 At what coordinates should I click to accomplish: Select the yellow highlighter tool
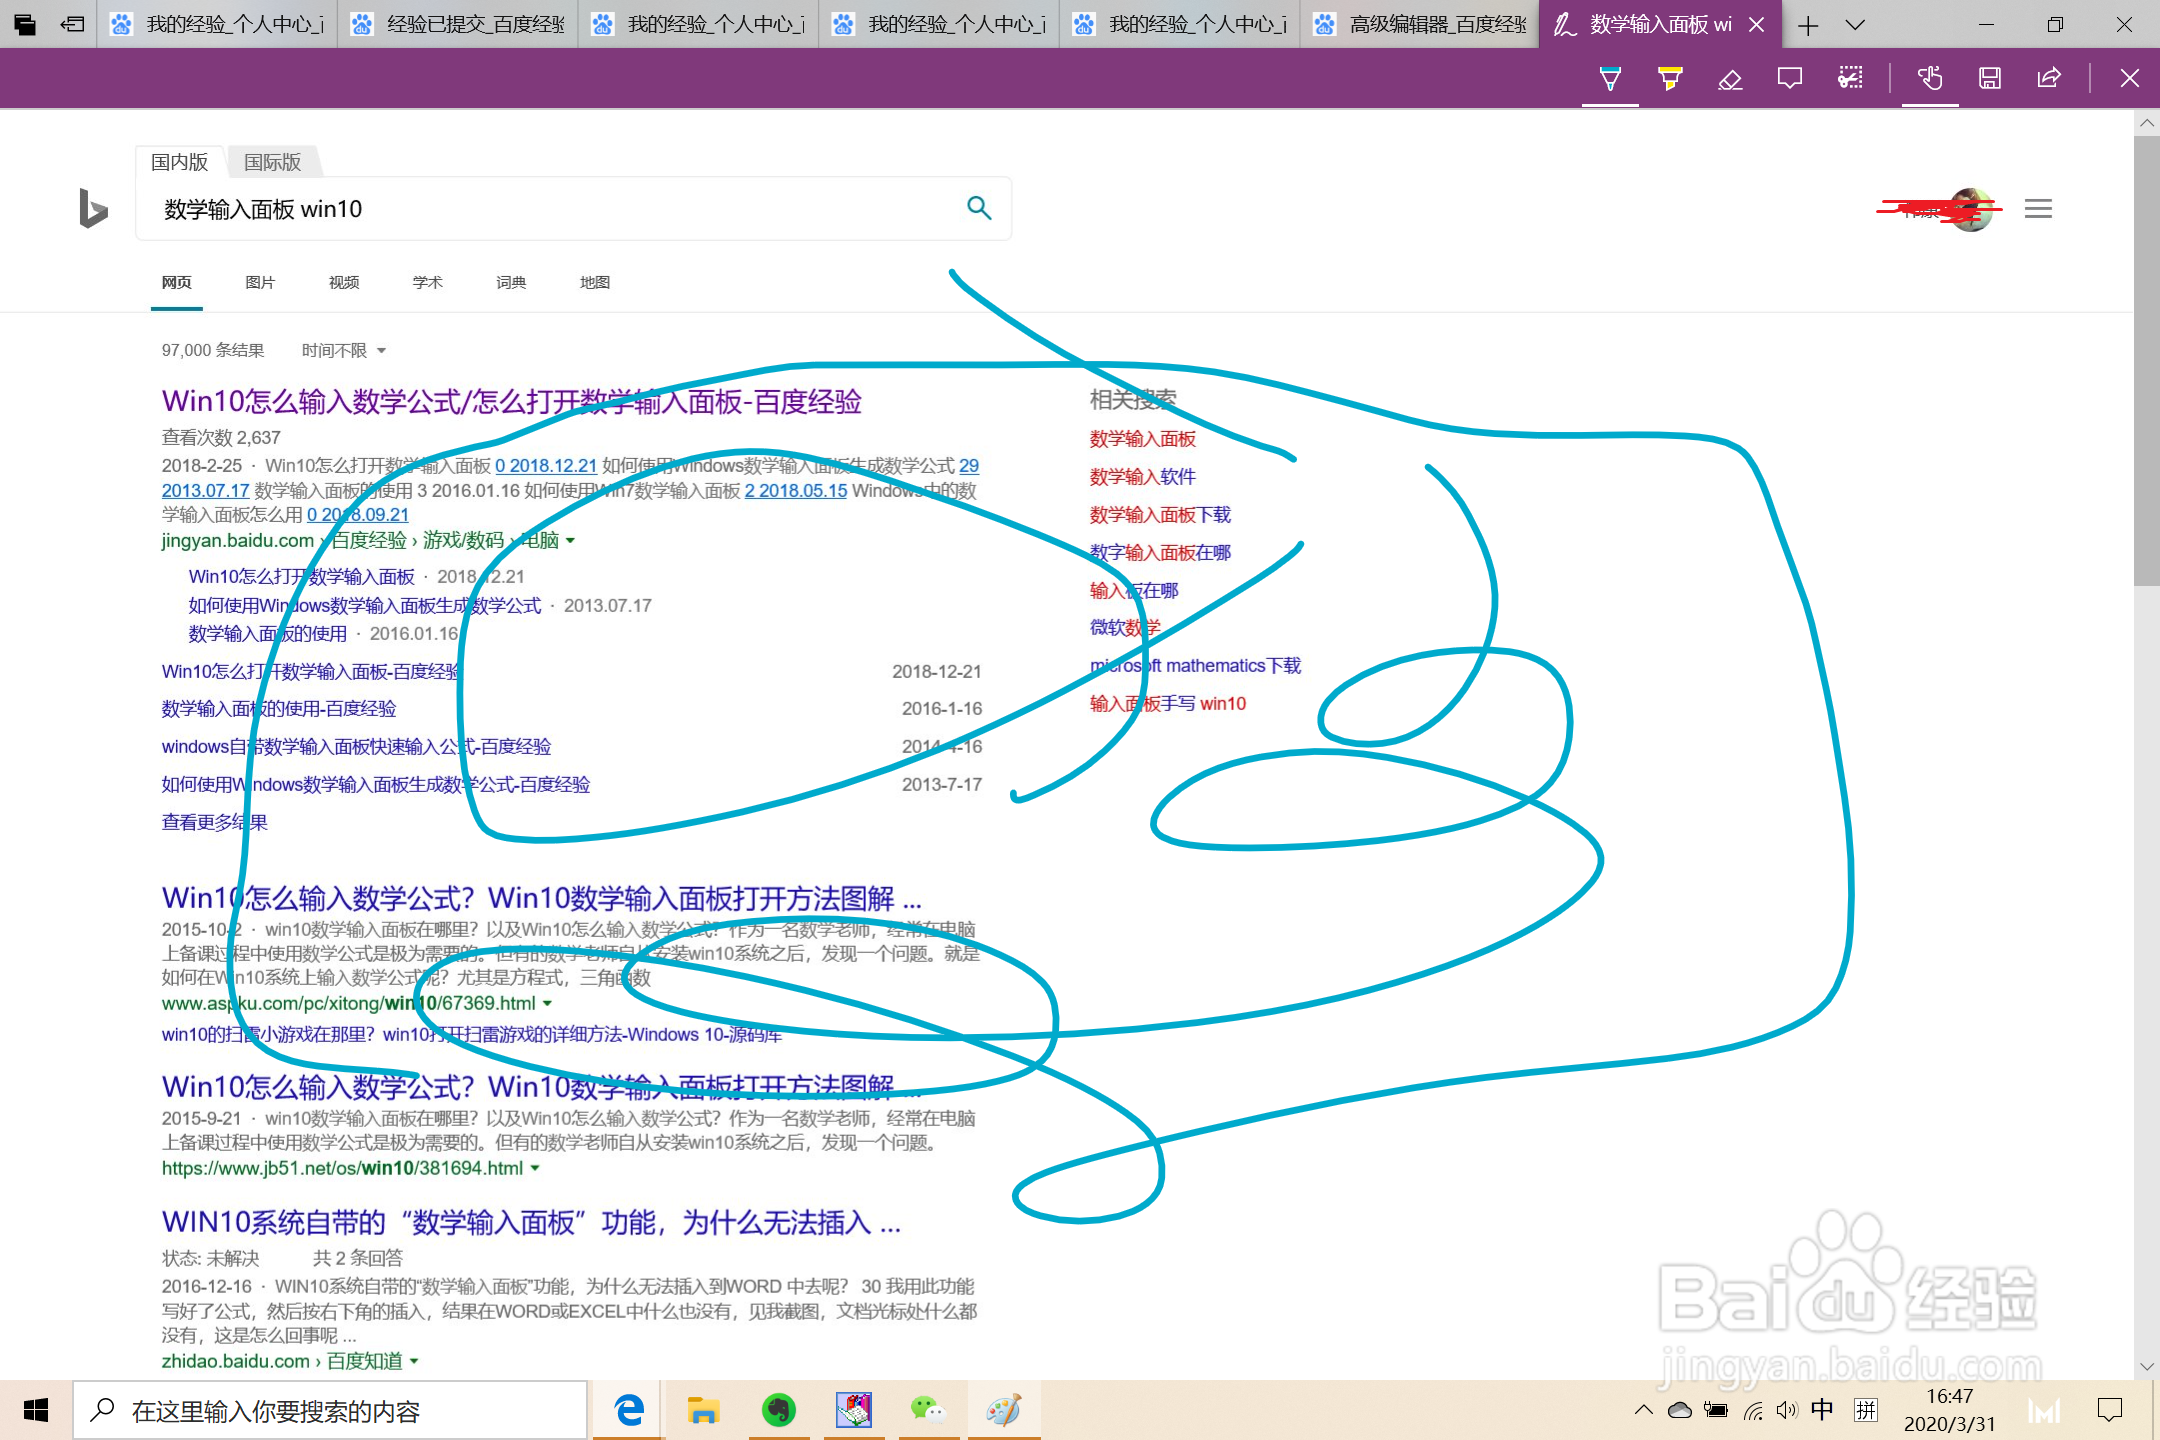(1670, 79)
